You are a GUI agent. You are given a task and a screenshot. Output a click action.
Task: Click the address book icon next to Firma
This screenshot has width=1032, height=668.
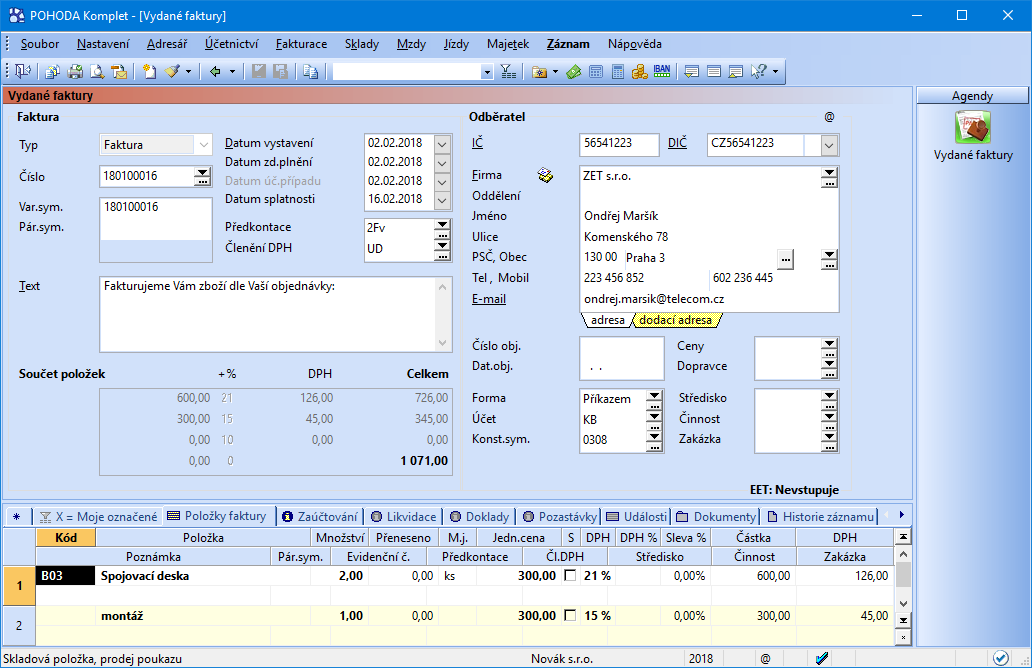pyautogui.click(x=545, y=175)
